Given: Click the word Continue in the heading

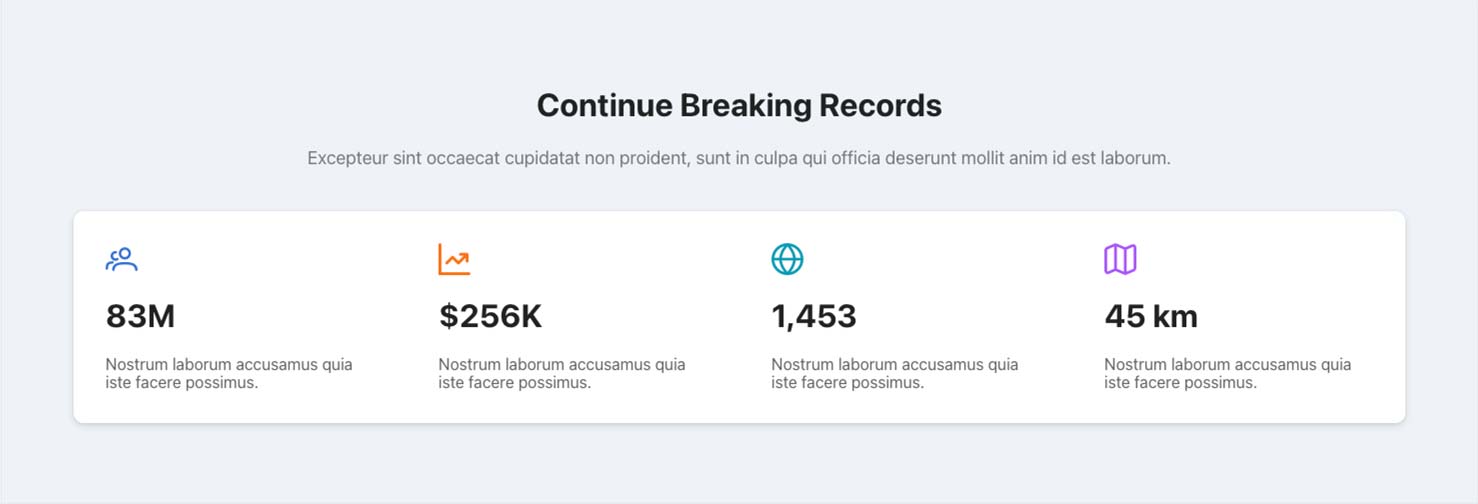Looking at the screenshot, I should click(605, 105).
